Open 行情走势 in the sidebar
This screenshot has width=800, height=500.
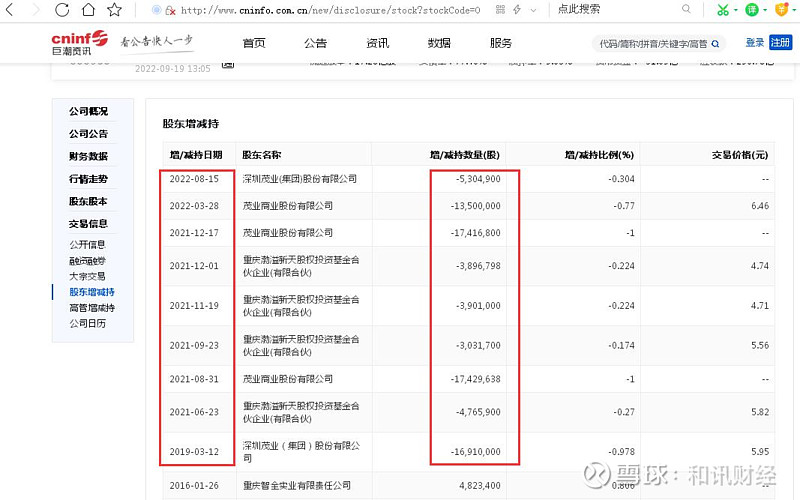point(88,179)
